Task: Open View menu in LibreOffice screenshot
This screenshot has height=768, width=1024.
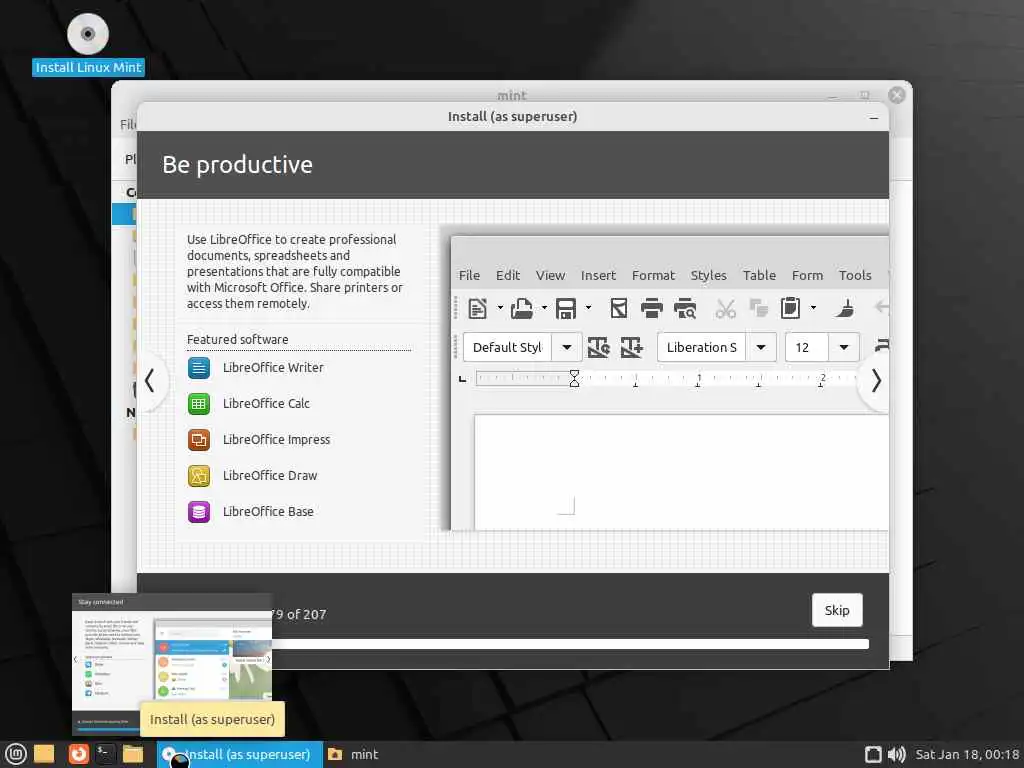Action: (x=550, y=276)
